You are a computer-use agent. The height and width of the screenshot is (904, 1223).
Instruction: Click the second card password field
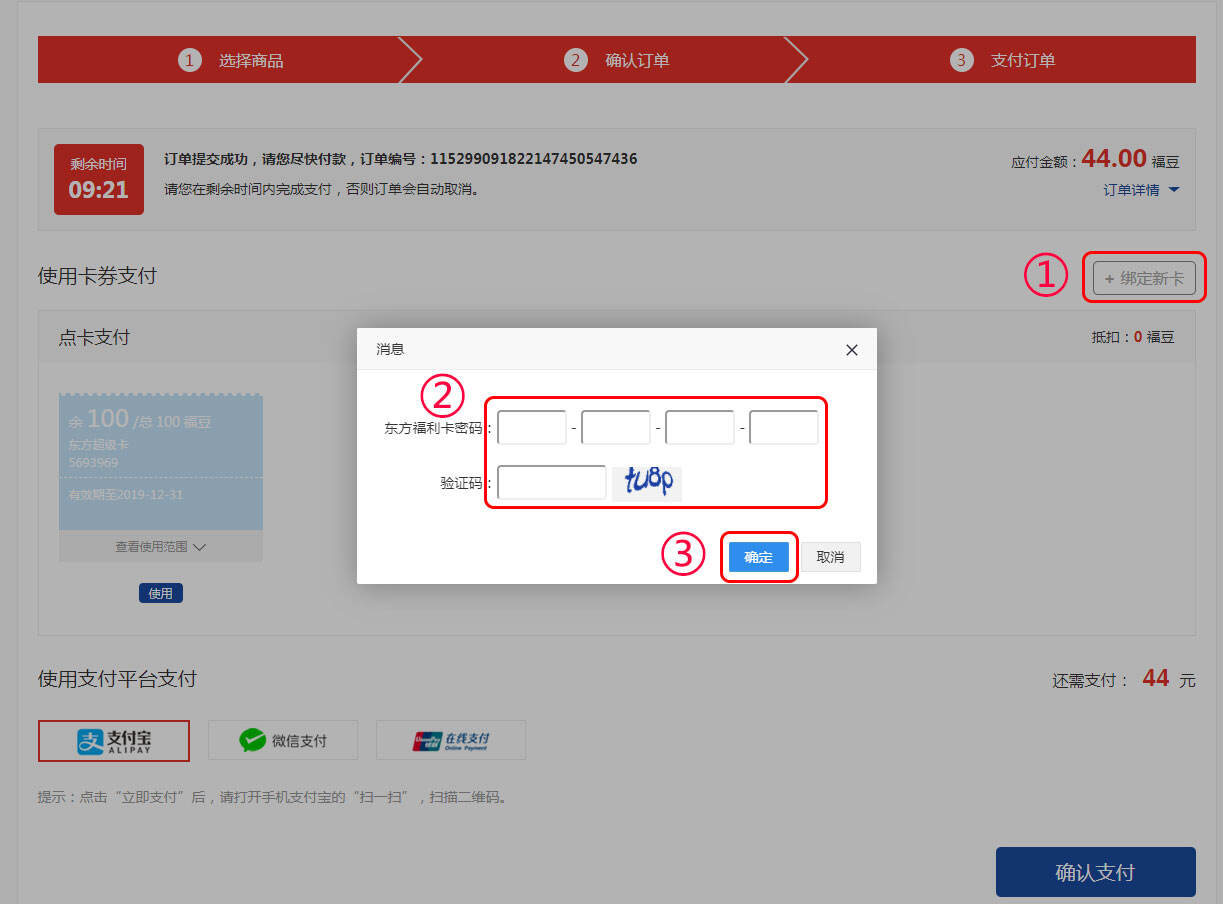[x=616, y=428]
